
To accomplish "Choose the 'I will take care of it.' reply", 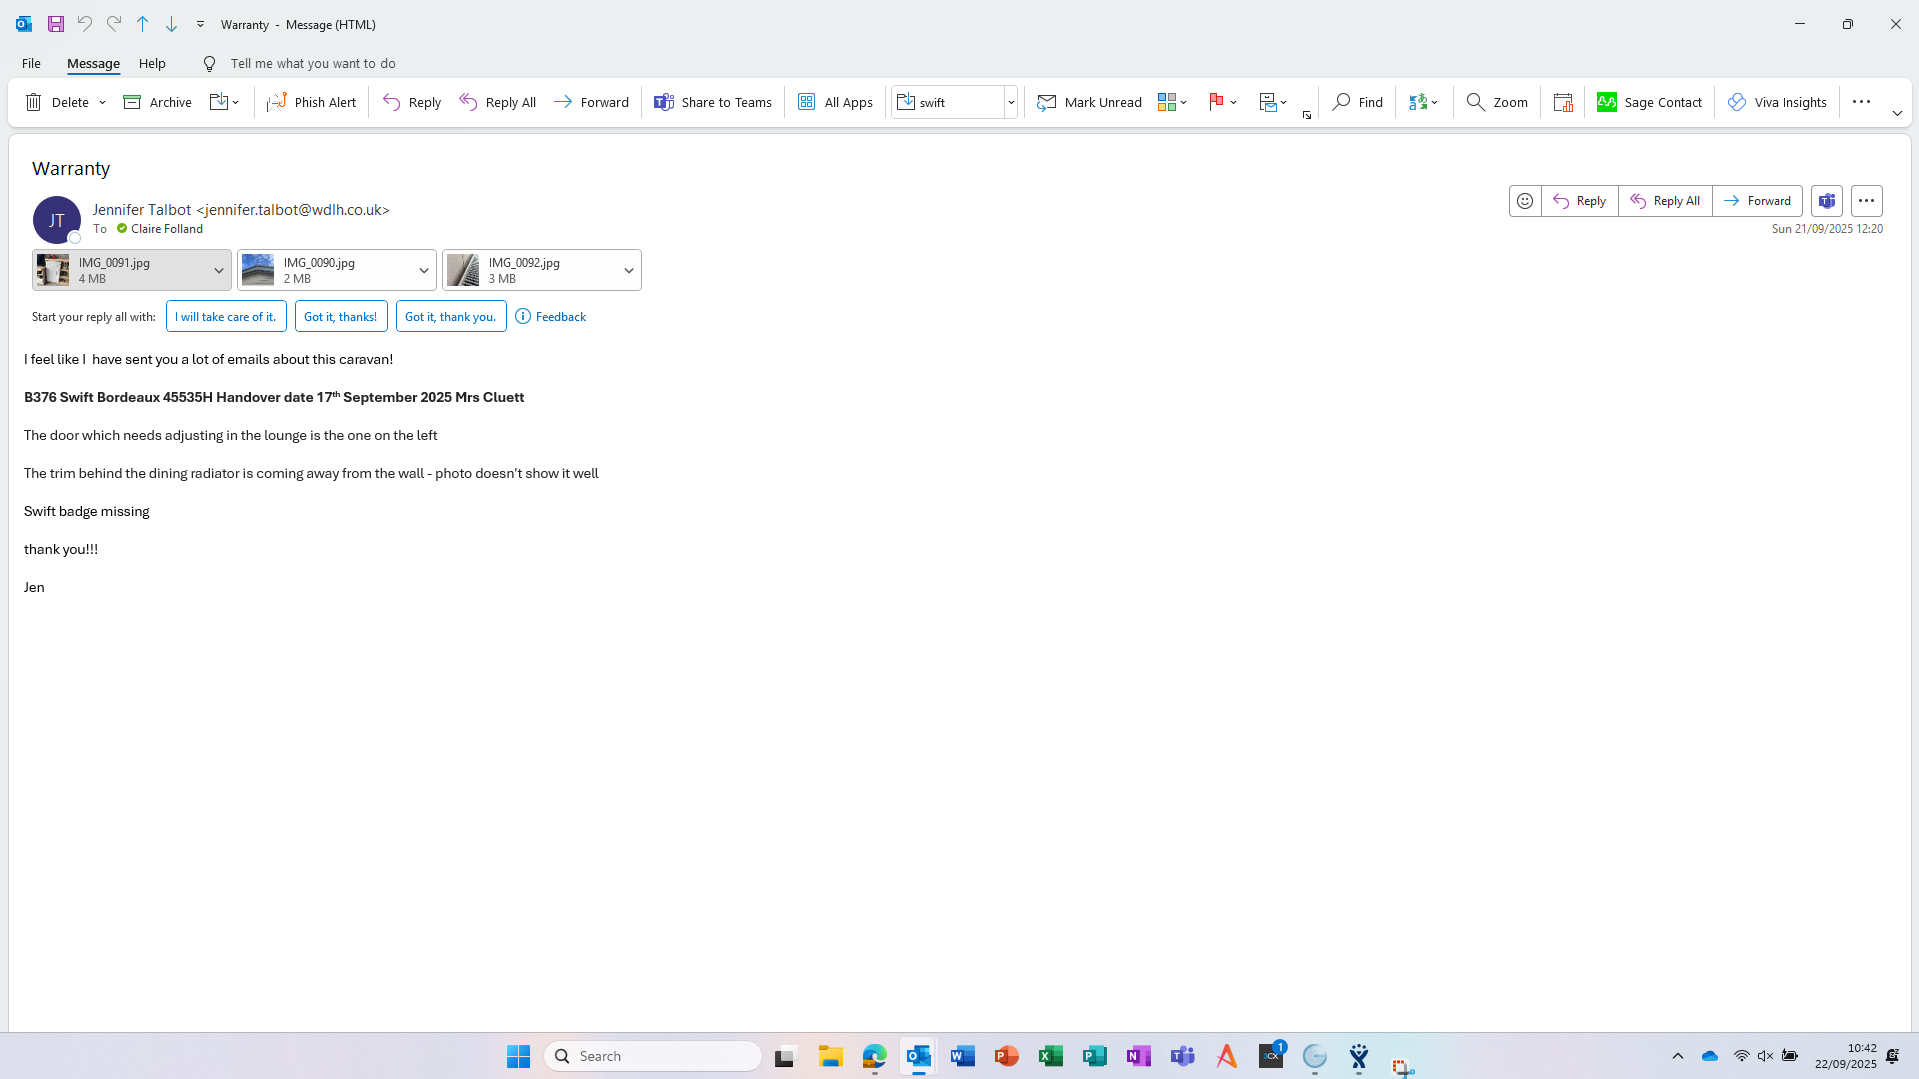I will point(226,317).
